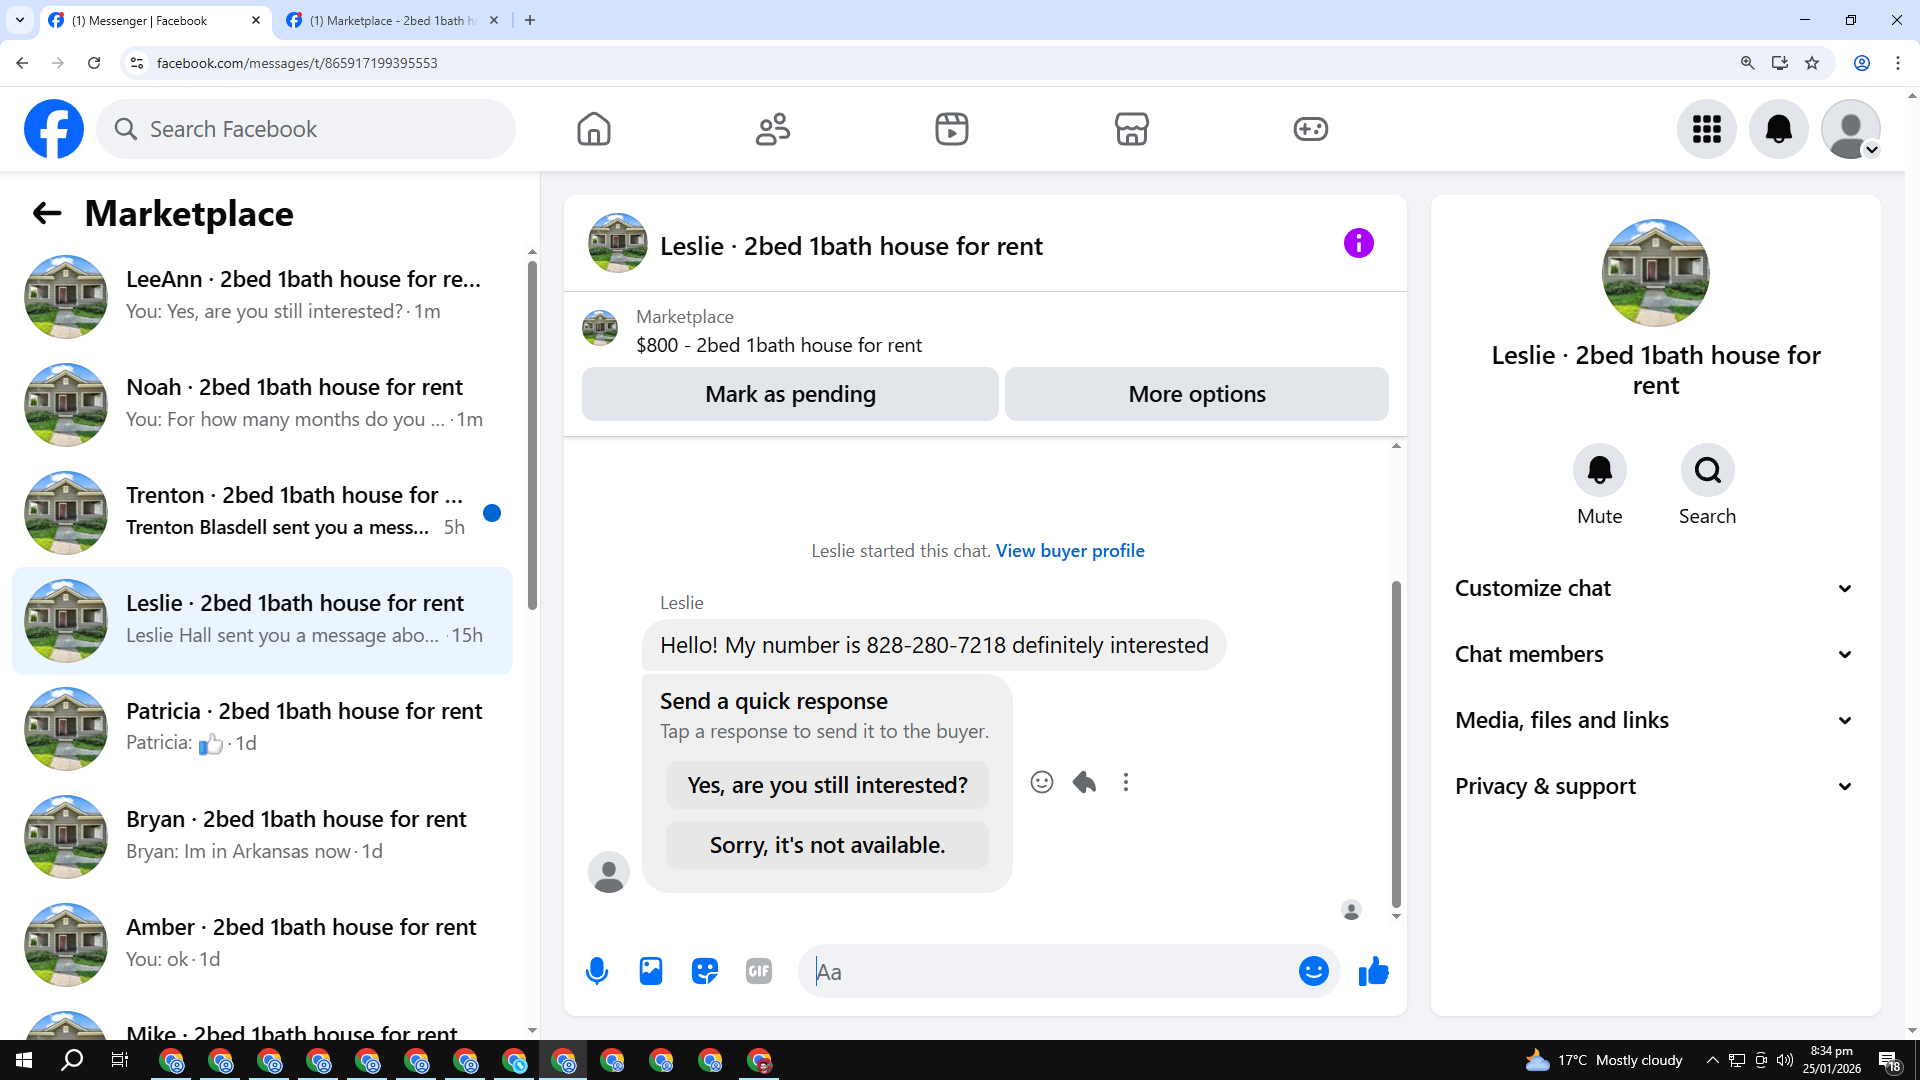Send 'Sorry, it's not available.' quick response
This screenshot has height=1080, width=1920.
(827, 845)
